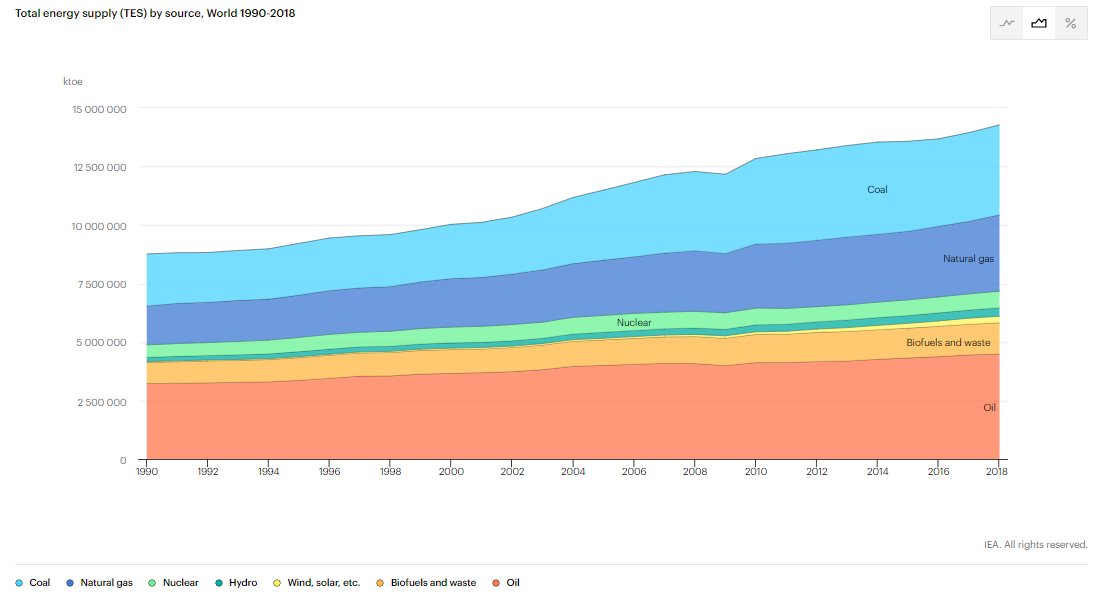The width and height of the screenshot is (1102, 603).
Task: Click the Nuclear label inside chart
Action: pos(634,323)
